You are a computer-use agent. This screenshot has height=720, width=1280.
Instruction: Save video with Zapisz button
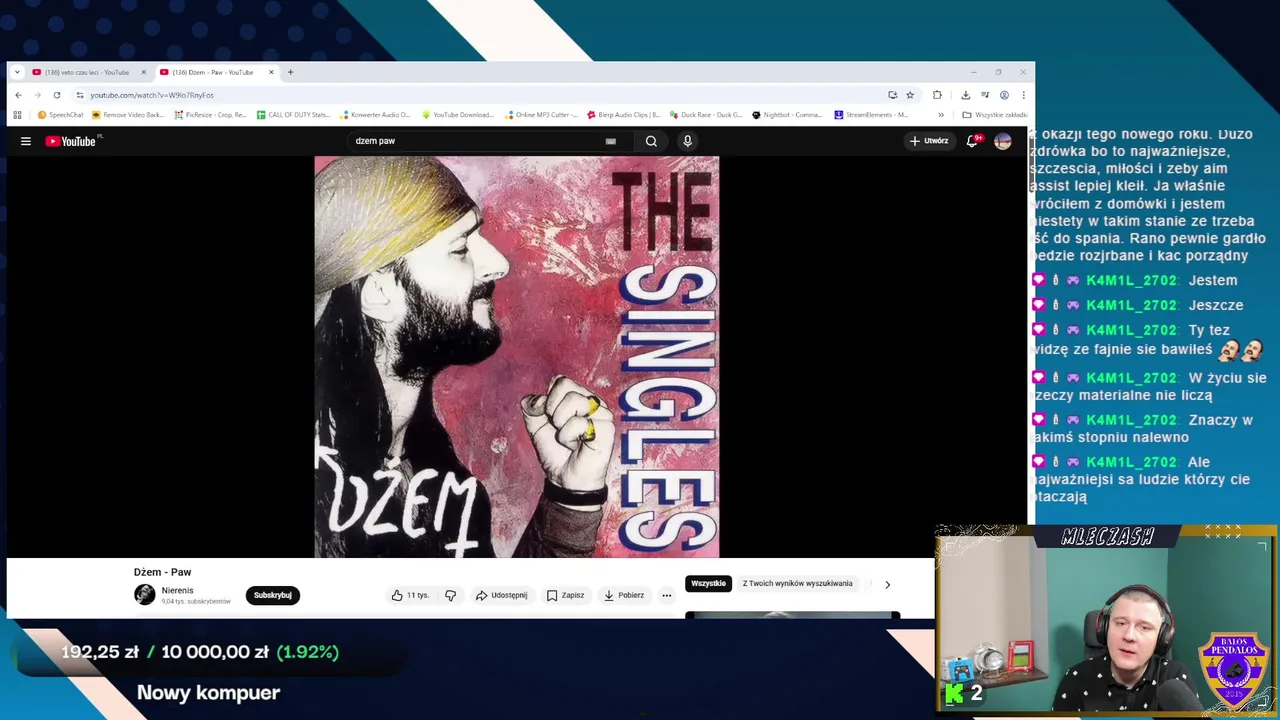click(565, 595)
